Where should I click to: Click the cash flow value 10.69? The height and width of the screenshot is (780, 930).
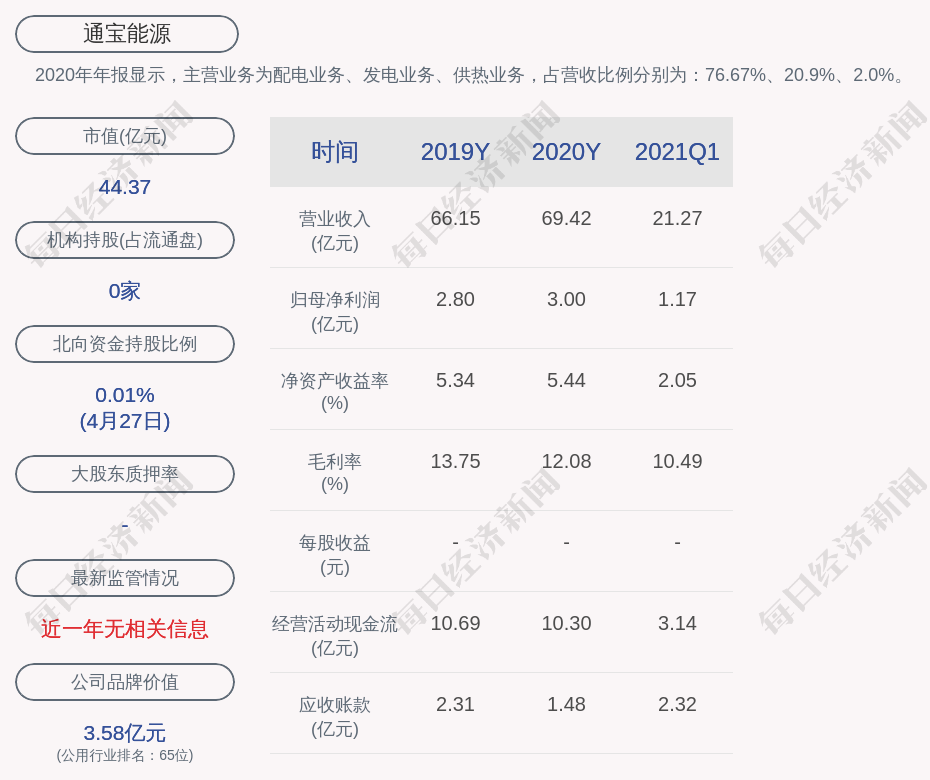tap(455, 623)
